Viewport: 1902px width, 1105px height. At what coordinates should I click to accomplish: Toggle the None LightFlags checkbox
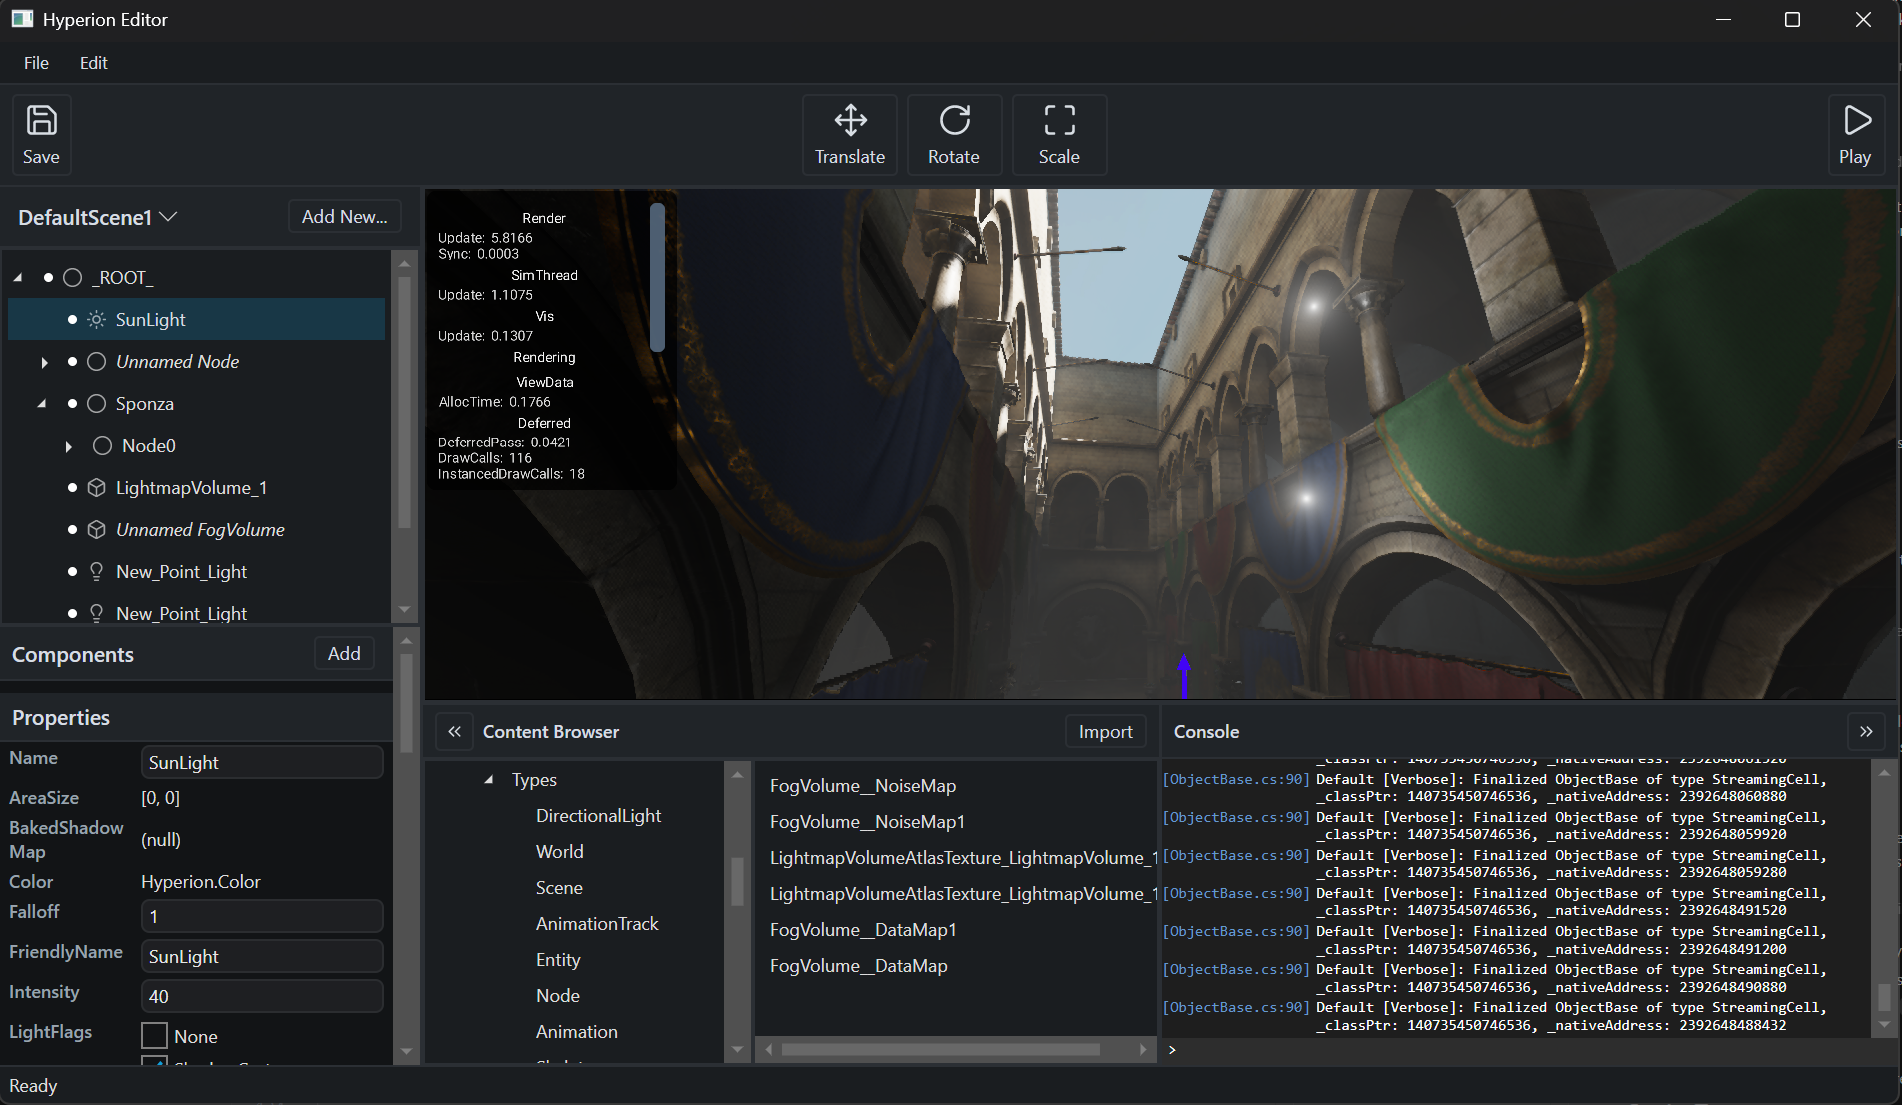coord(155,1035)
